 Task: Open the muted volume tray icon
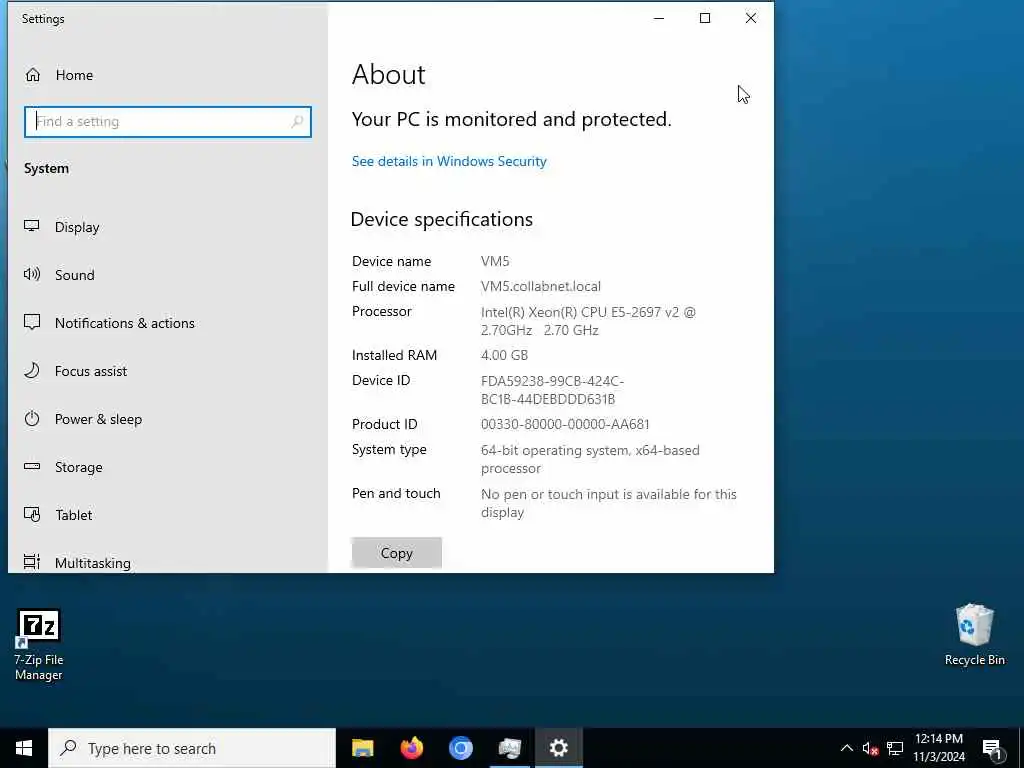coord(870,748)
